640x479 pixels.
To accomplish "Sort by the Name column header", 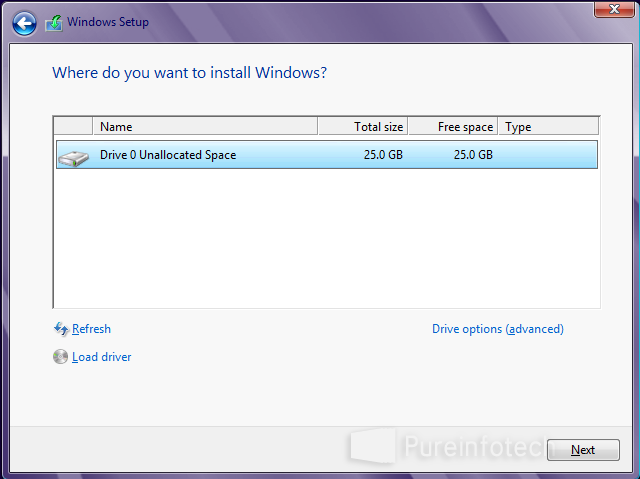I will coord(205,126).
